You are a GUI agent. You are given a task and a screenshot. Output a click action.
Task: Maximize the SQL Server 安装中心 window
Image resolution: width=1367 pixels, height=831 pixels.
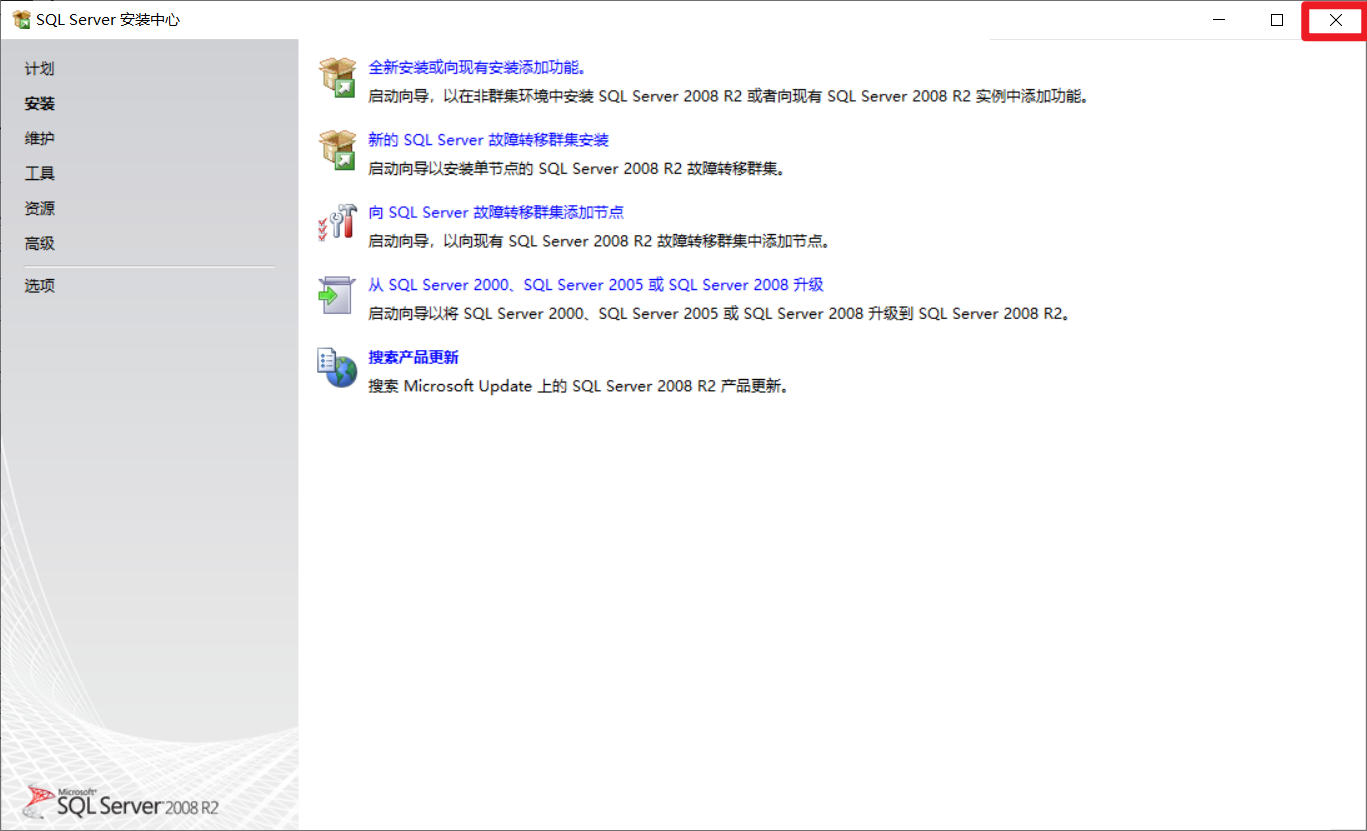click(1277, 20)
